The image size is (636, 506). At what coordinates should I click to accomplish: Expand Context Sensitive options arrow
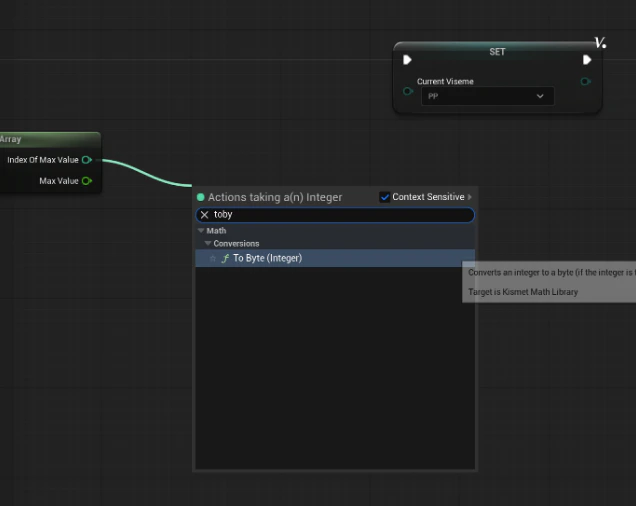pos(470,197)
